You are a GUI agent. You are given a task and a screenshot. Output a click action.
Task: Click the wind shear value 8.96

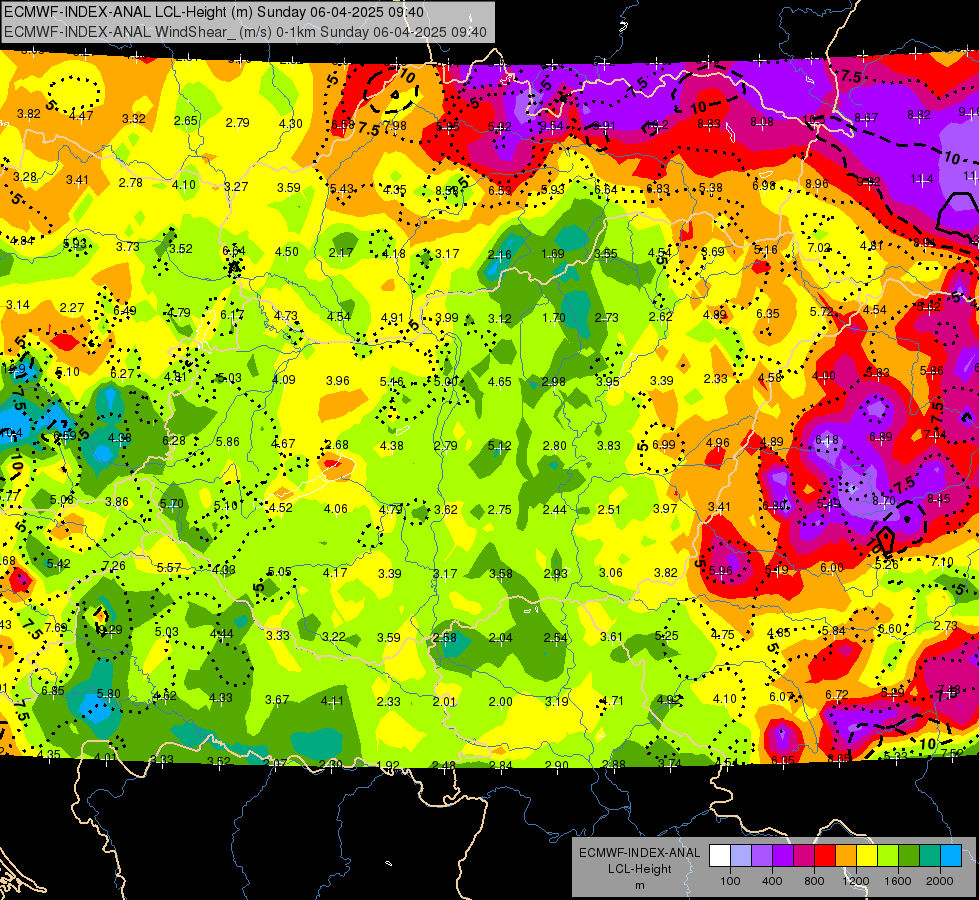tap(817, 184)
